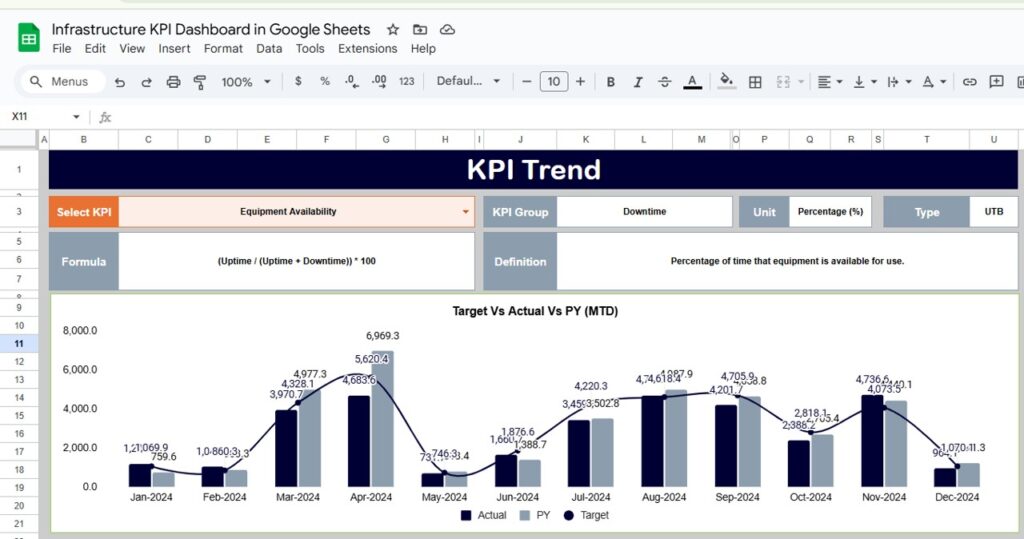Open the Google Sheets home icon
This screenshot has width=1024, height=539.
(28, 38)
